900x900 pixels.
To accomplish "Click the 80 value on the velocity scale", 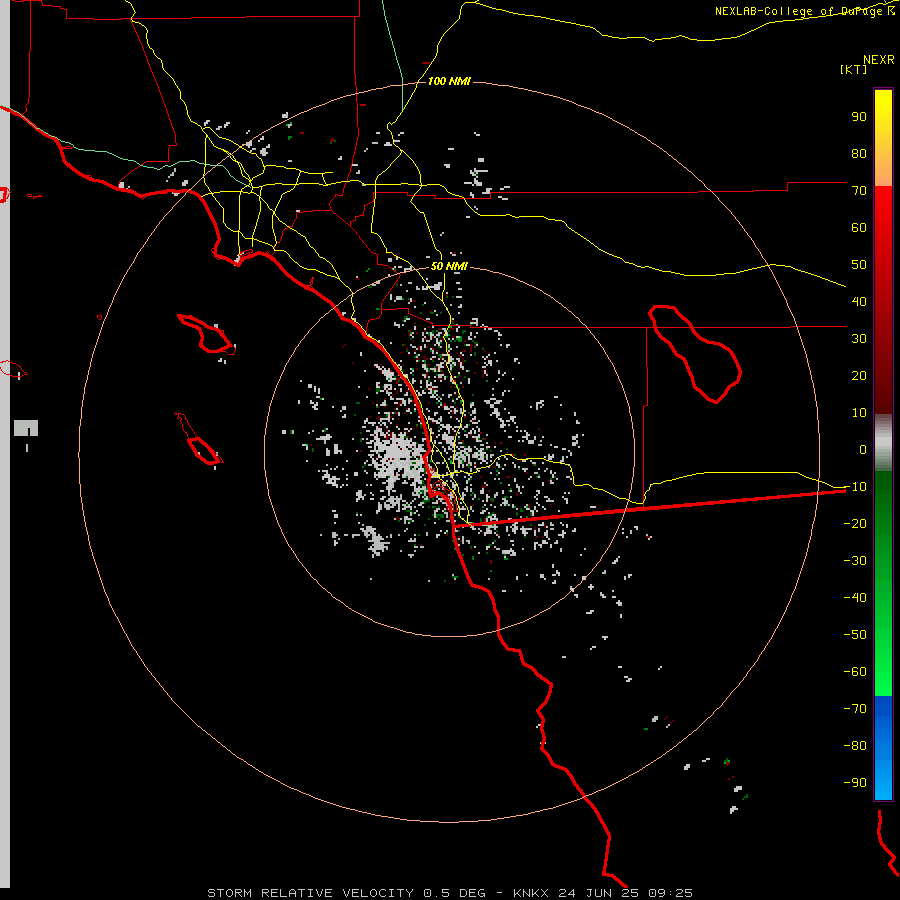I will 859,154.
